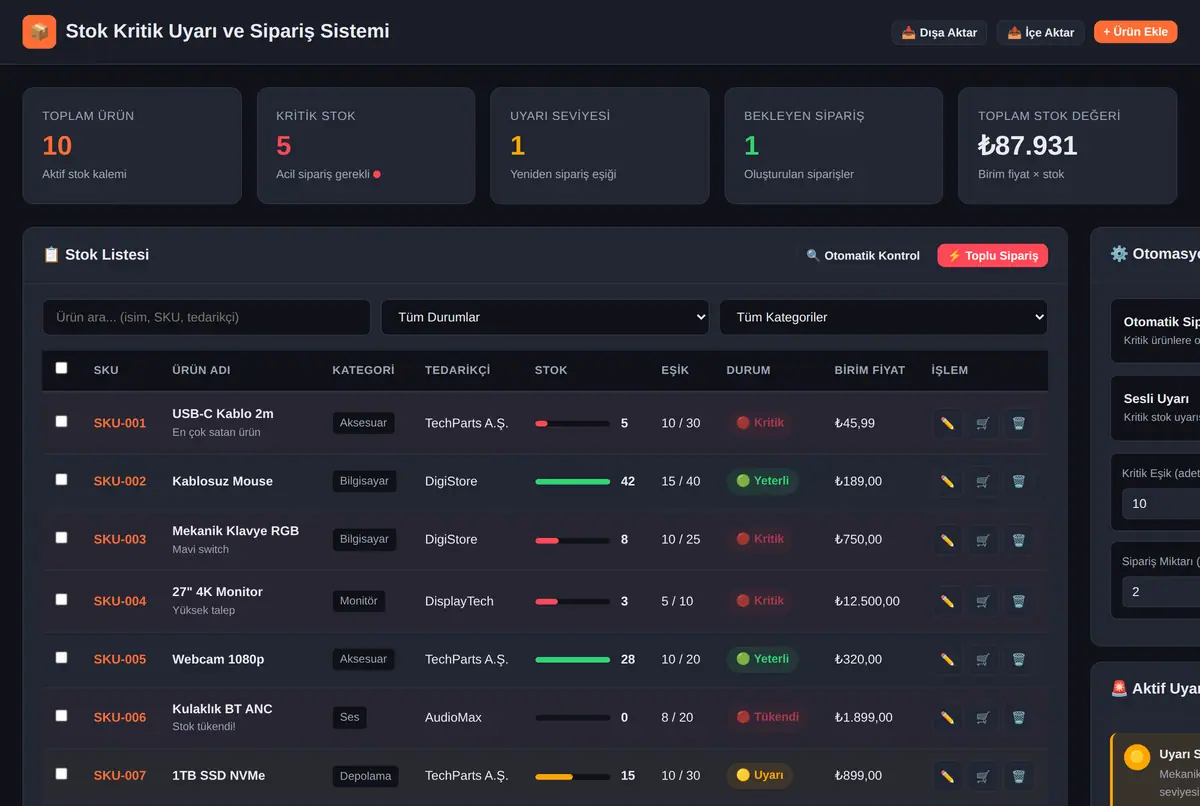Tick the SKU-007 row checkbox
Image resolution: width=1200 pixels, height=806 pixels.
point(61,773)
